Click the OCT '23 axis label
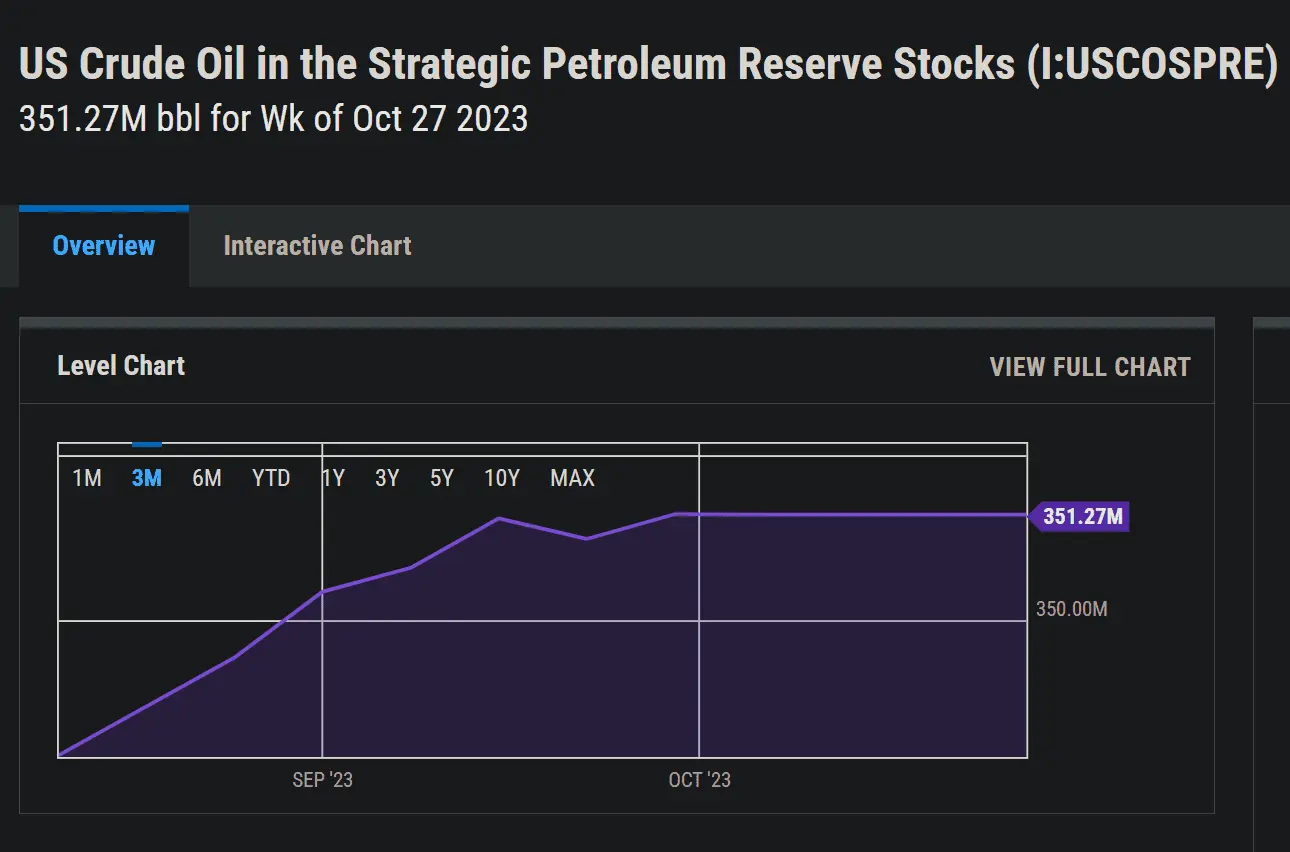 699,780
